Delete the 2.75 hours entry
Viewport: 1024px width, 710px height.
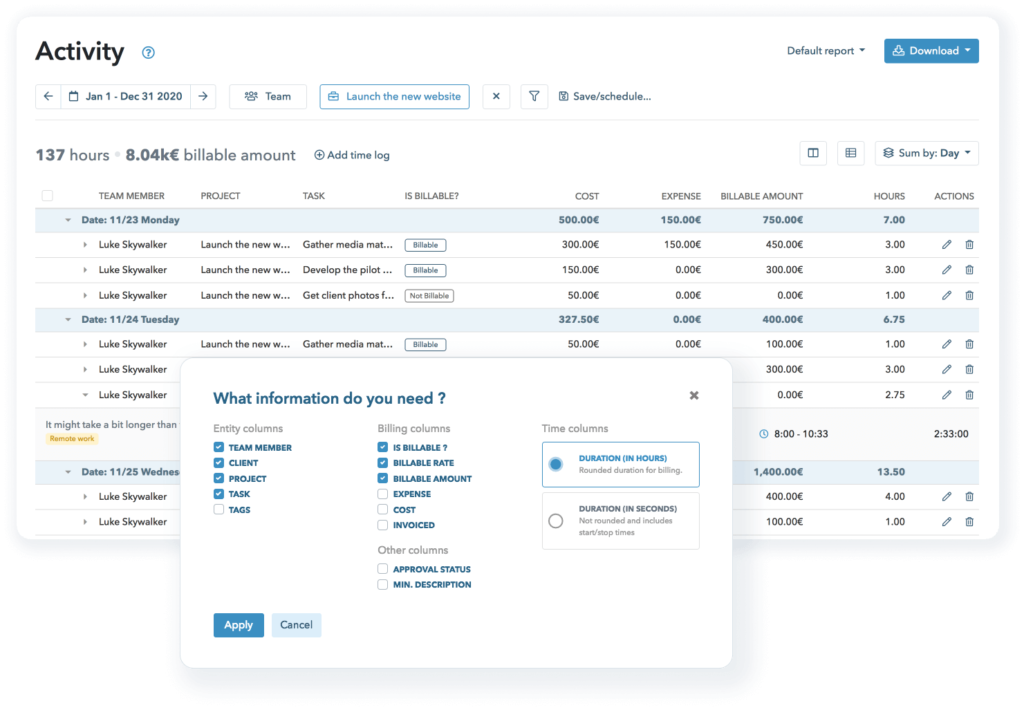point(969,395)
